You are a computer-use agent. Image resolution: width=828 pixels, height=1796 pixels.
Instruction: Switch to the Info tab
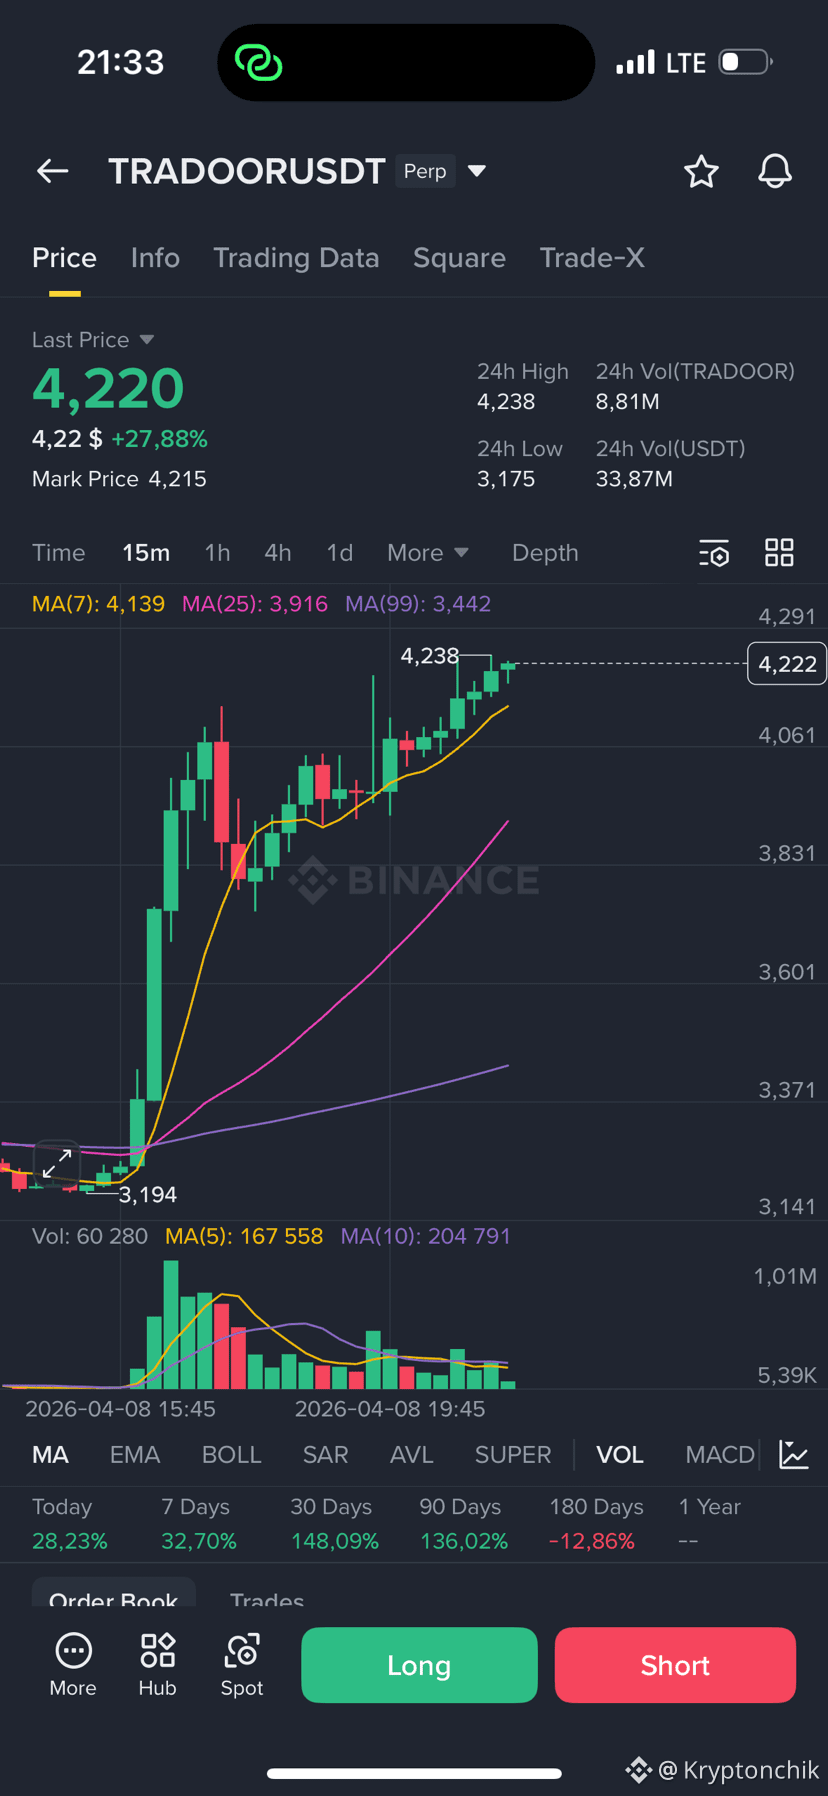(155, 258)
